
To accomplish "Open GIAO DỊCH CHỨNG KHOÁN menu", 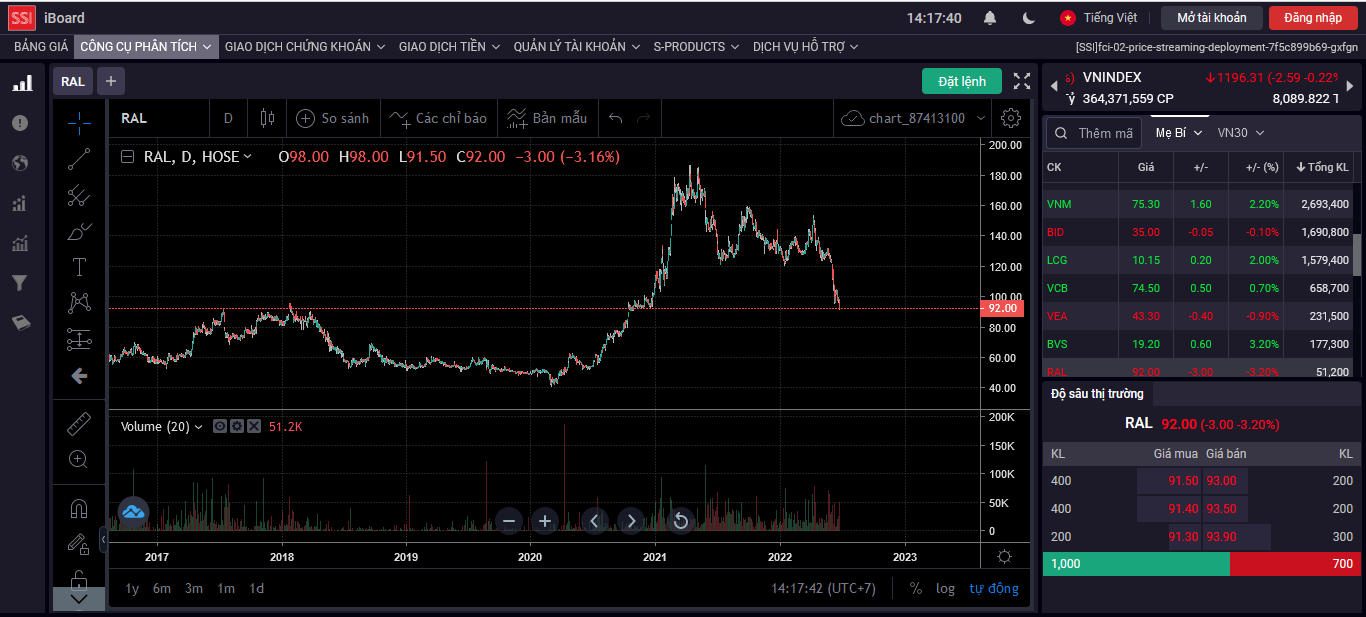I will 305,46.
